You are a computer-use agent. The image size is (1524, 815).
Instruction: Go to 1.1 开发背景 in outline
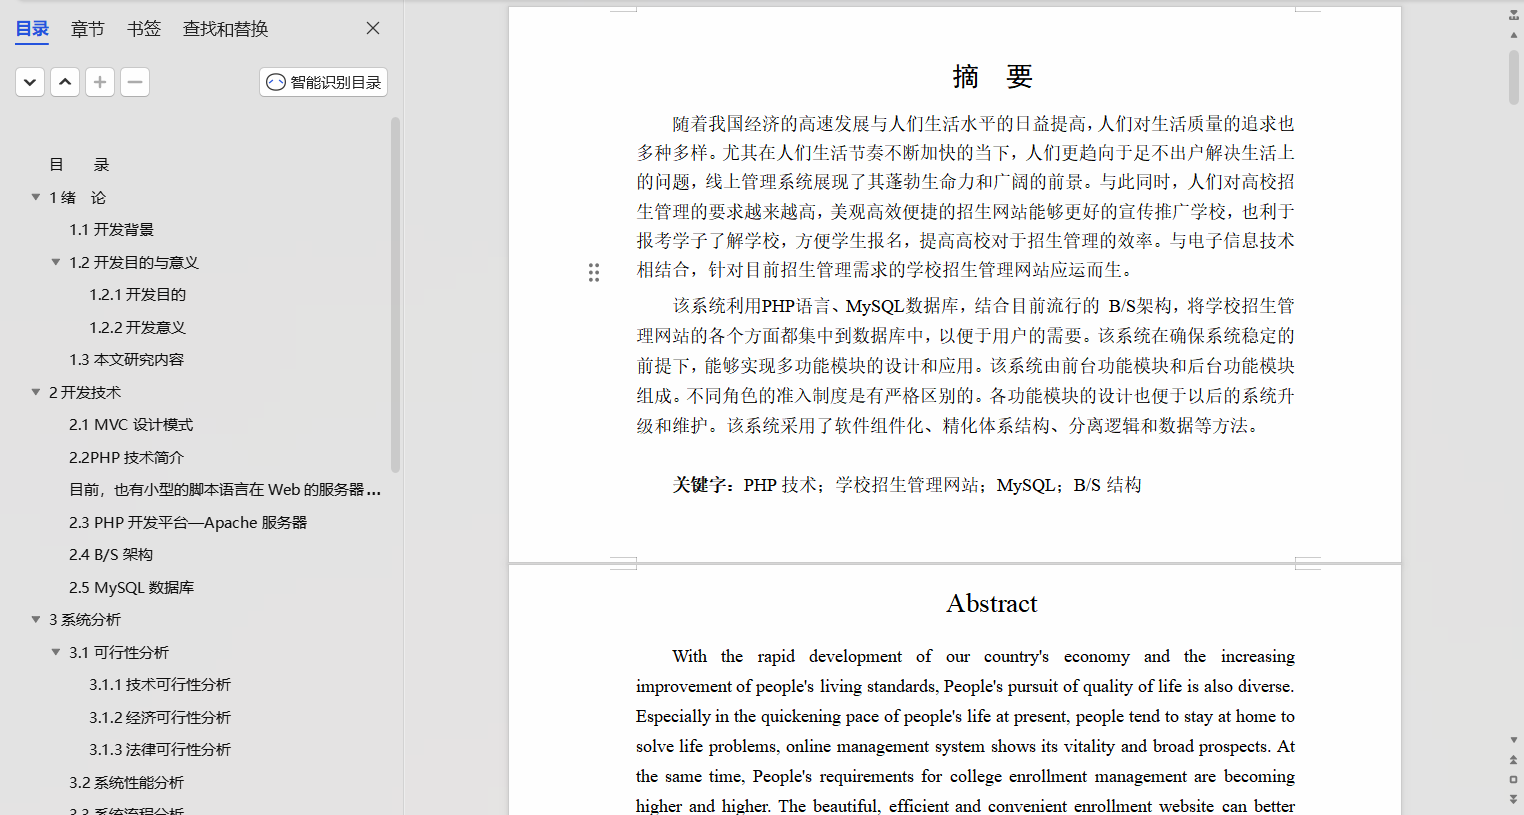111,230
